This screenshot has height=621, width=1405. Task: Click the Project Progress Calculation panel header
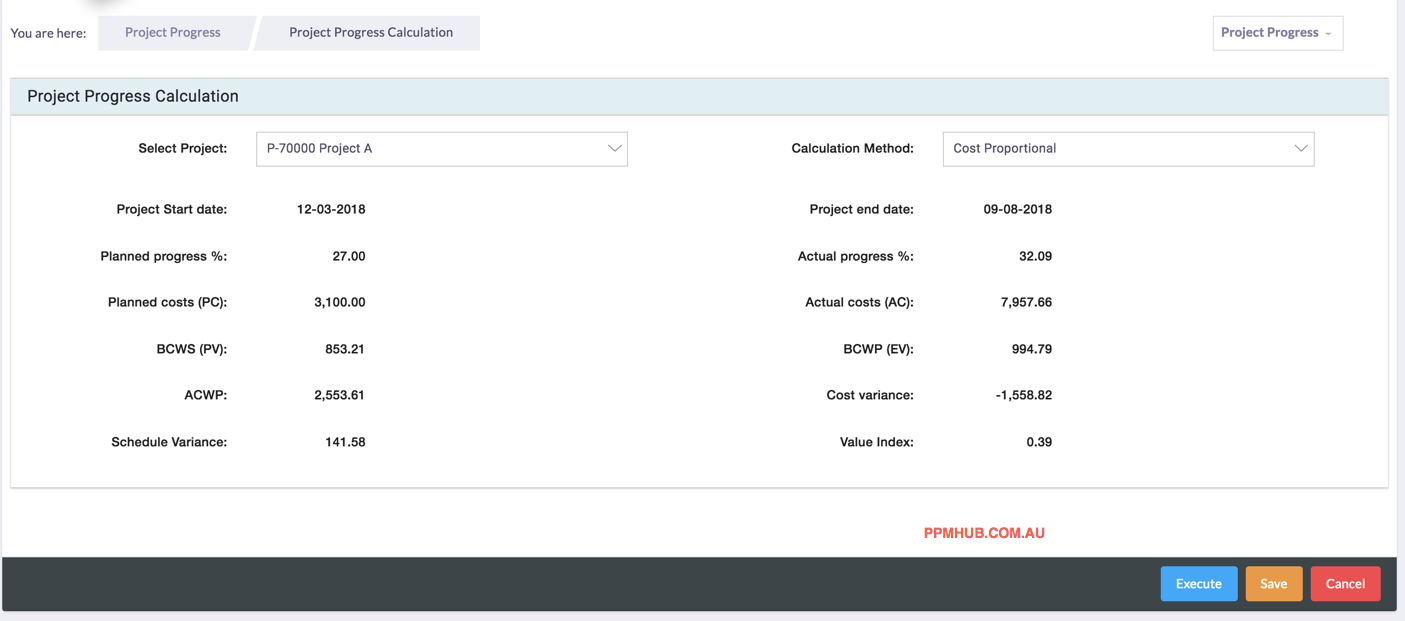coord(133,96)
